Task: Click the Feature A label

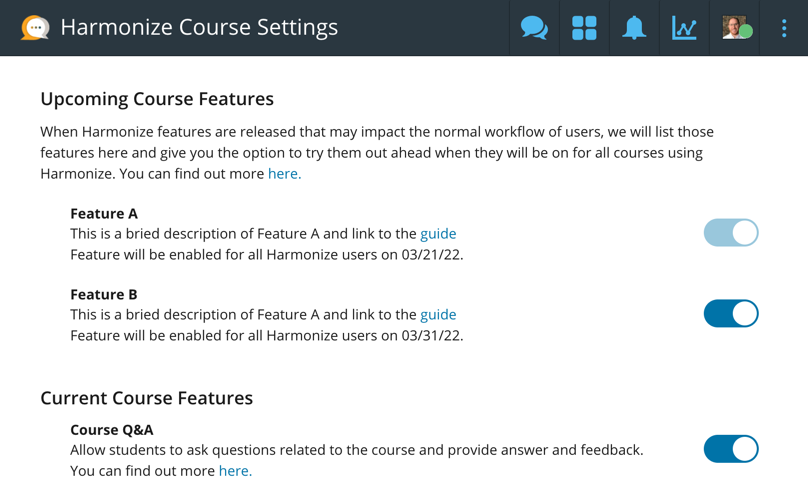Action: 104,213
